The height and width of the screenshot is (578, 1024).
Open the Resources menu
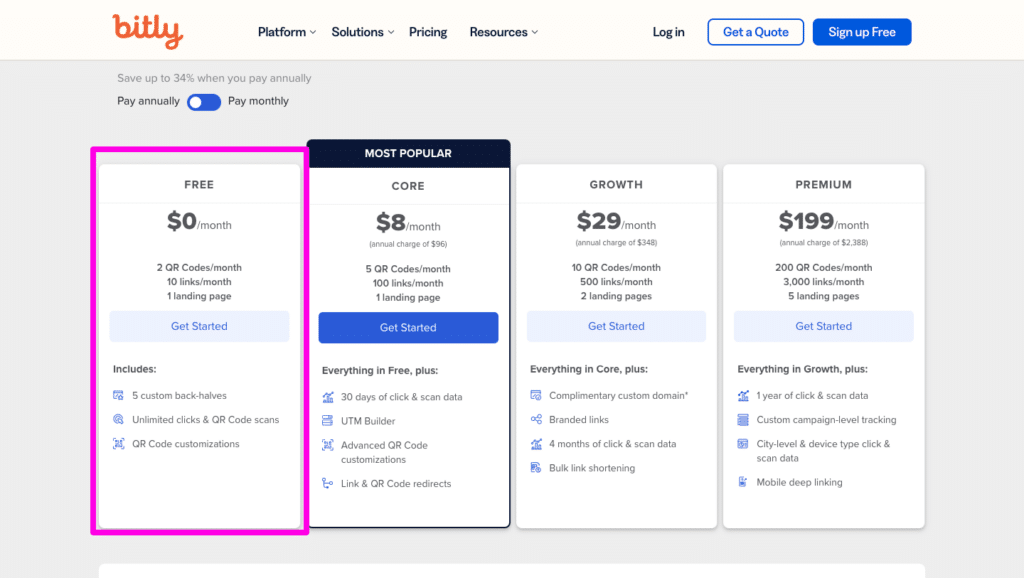tap(498, 32)
